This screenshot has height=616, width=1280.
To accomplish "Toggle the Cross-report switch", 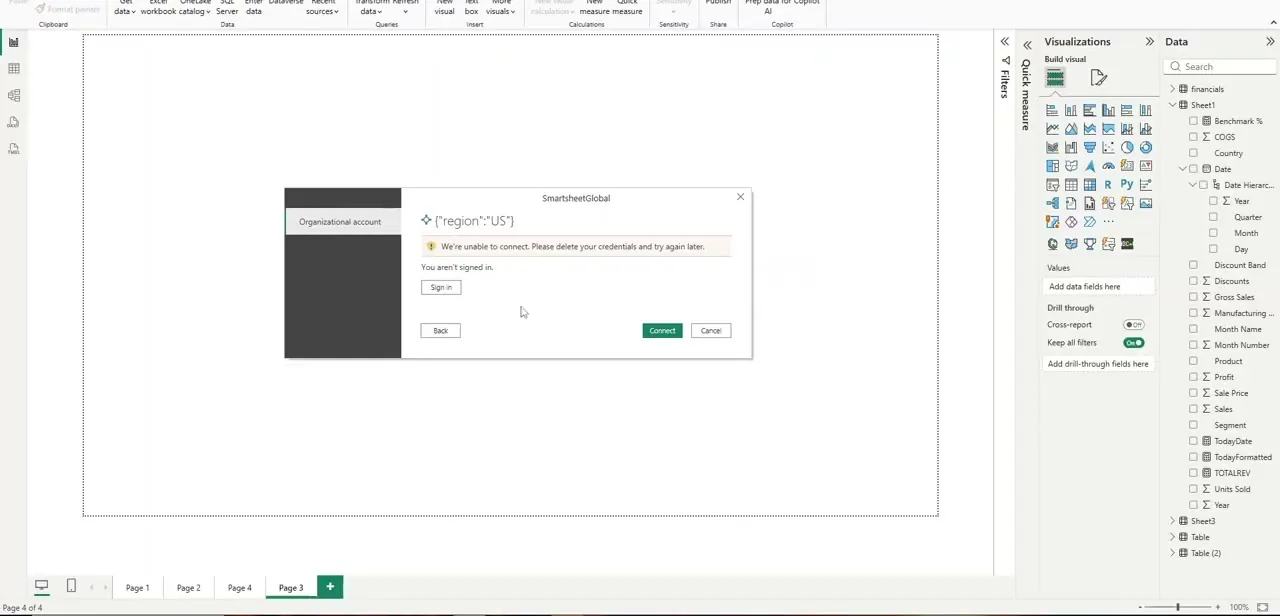I will [x=1133, y=325].
